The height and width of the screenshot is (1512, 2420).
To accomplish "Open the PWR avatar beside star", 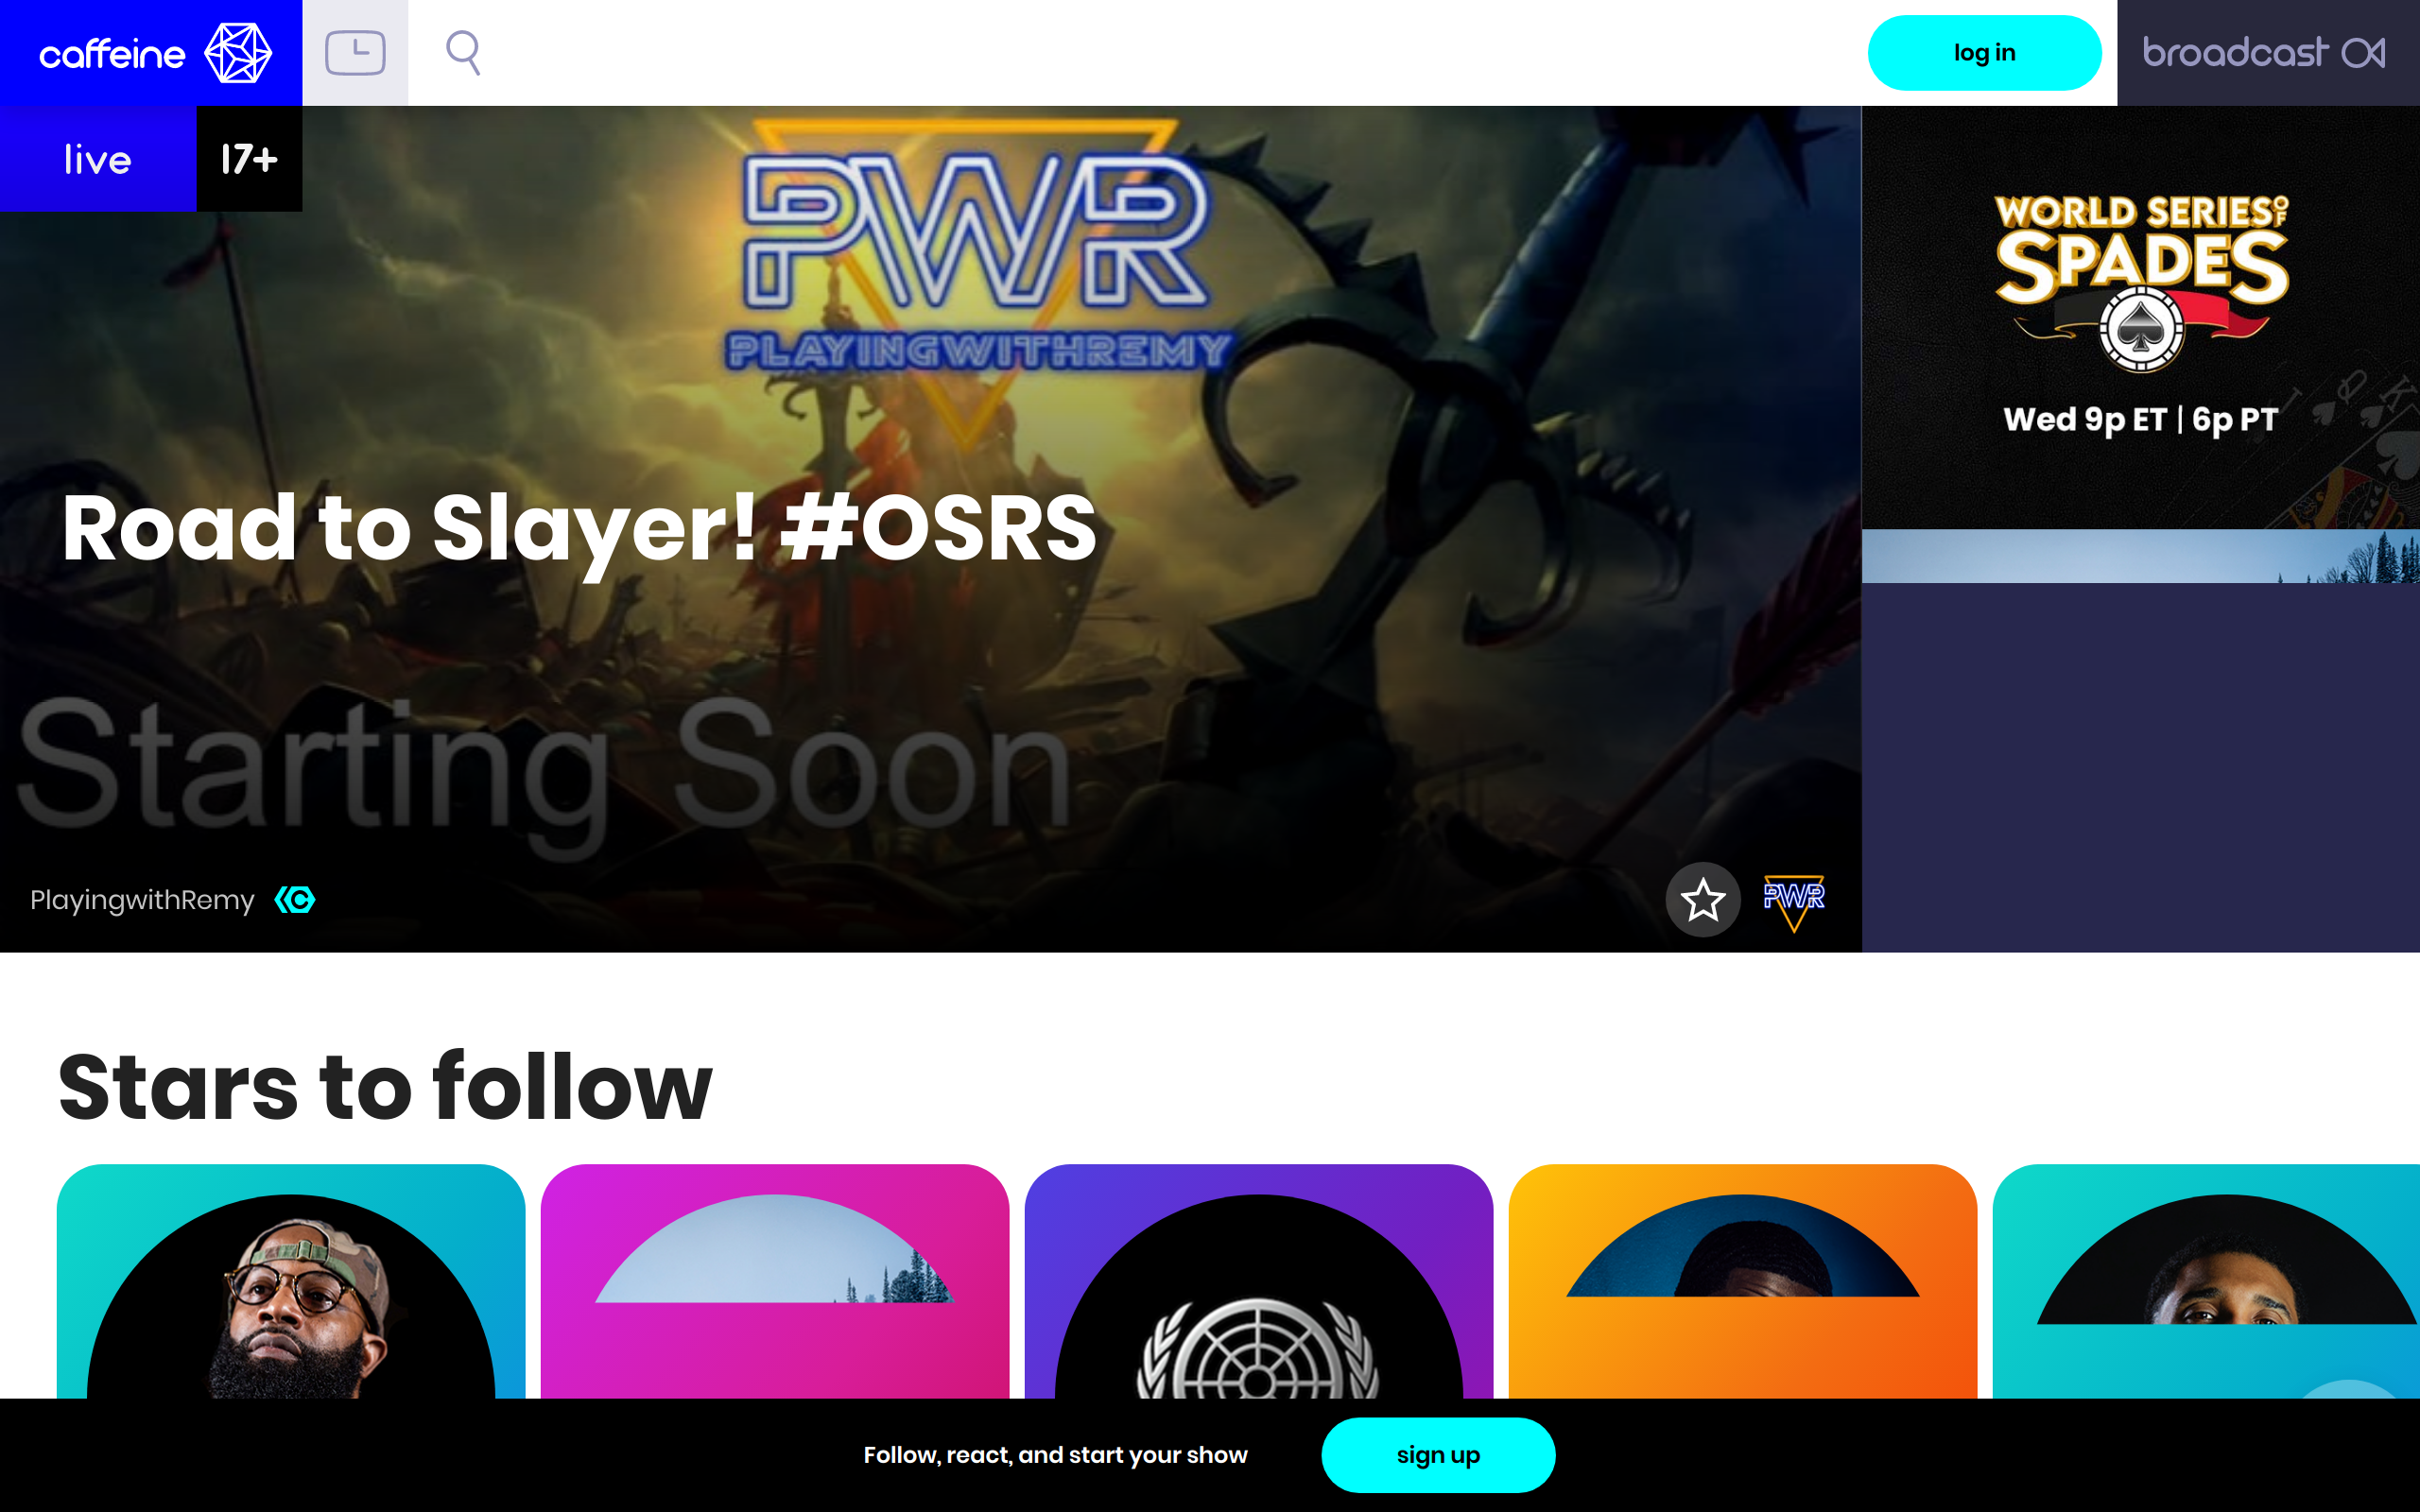I will click(1793, 900).
